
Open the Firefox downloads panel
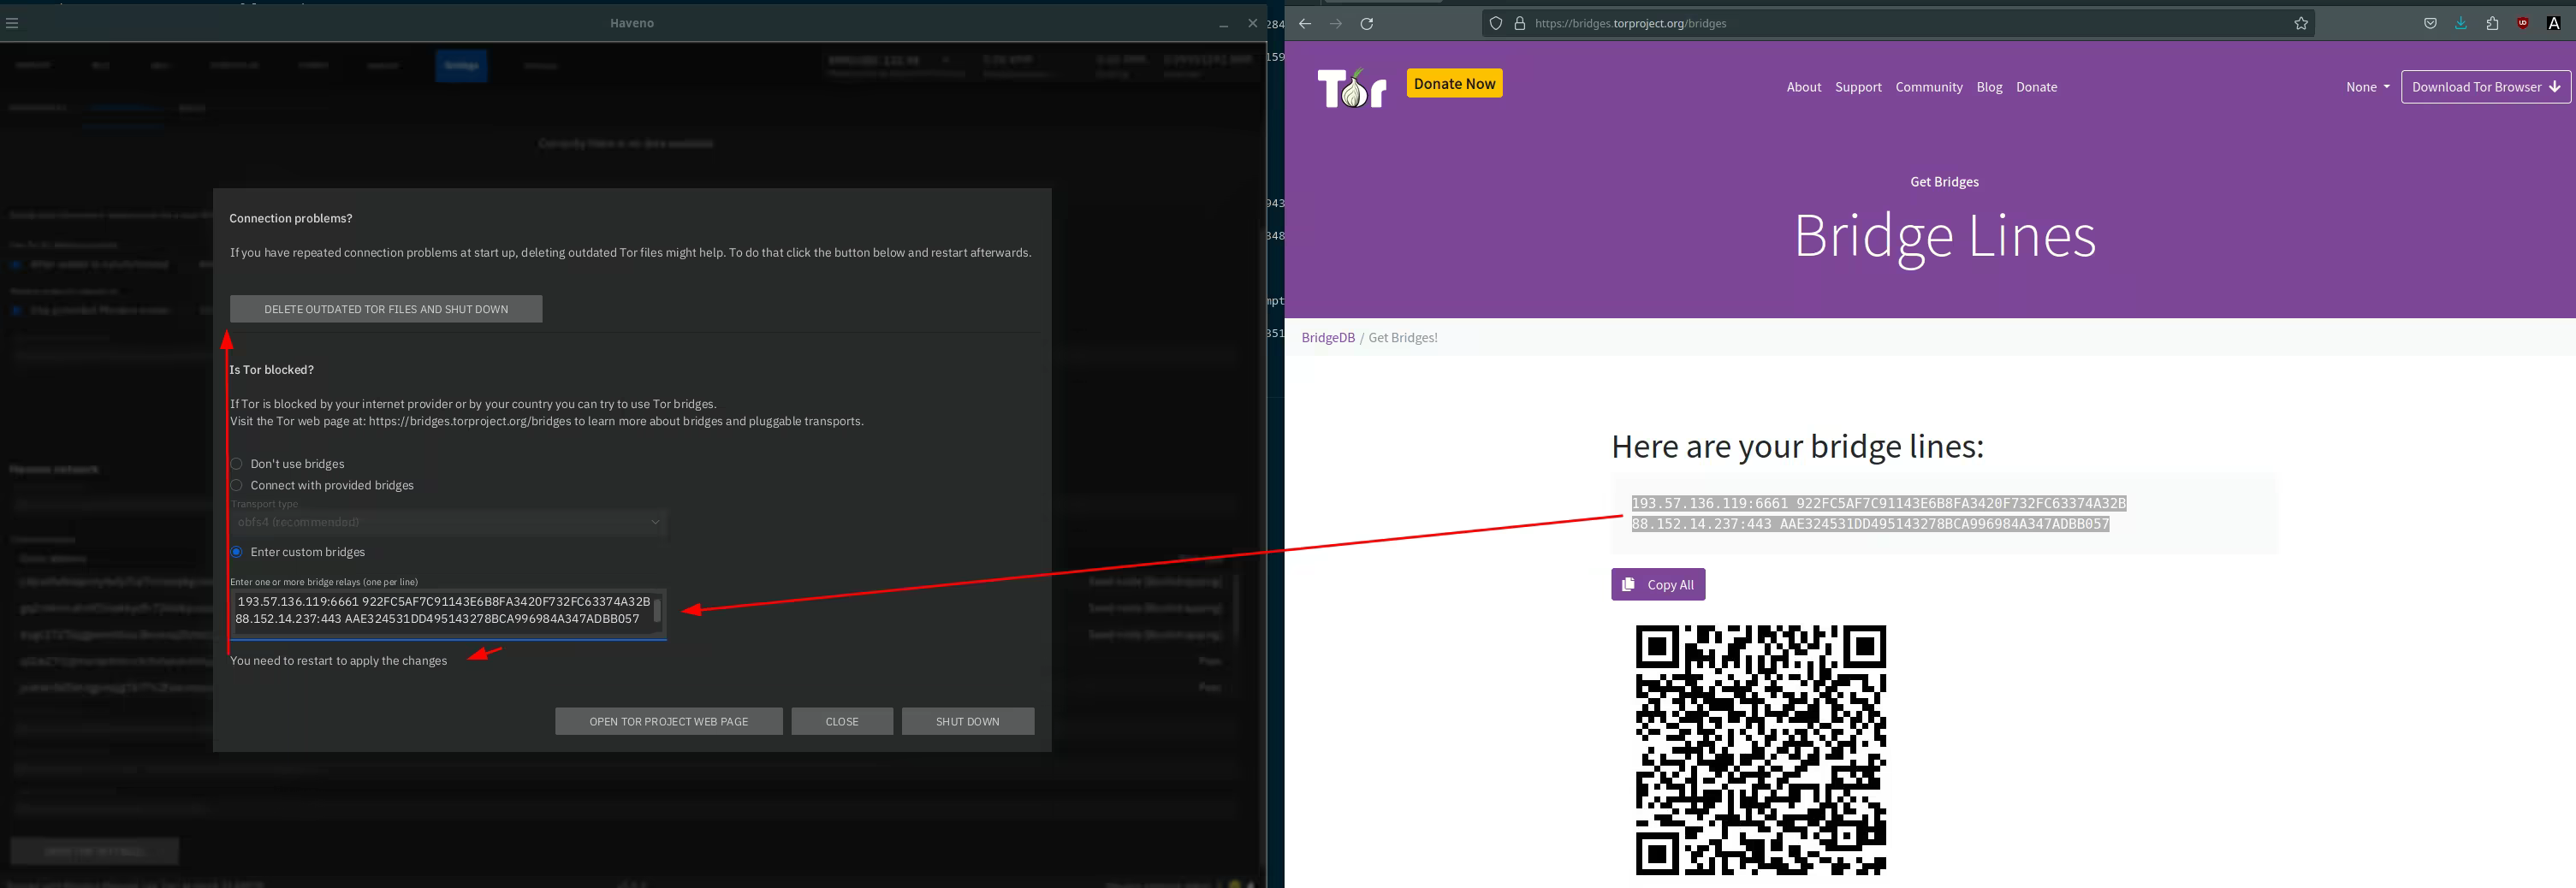point(2461,24)
